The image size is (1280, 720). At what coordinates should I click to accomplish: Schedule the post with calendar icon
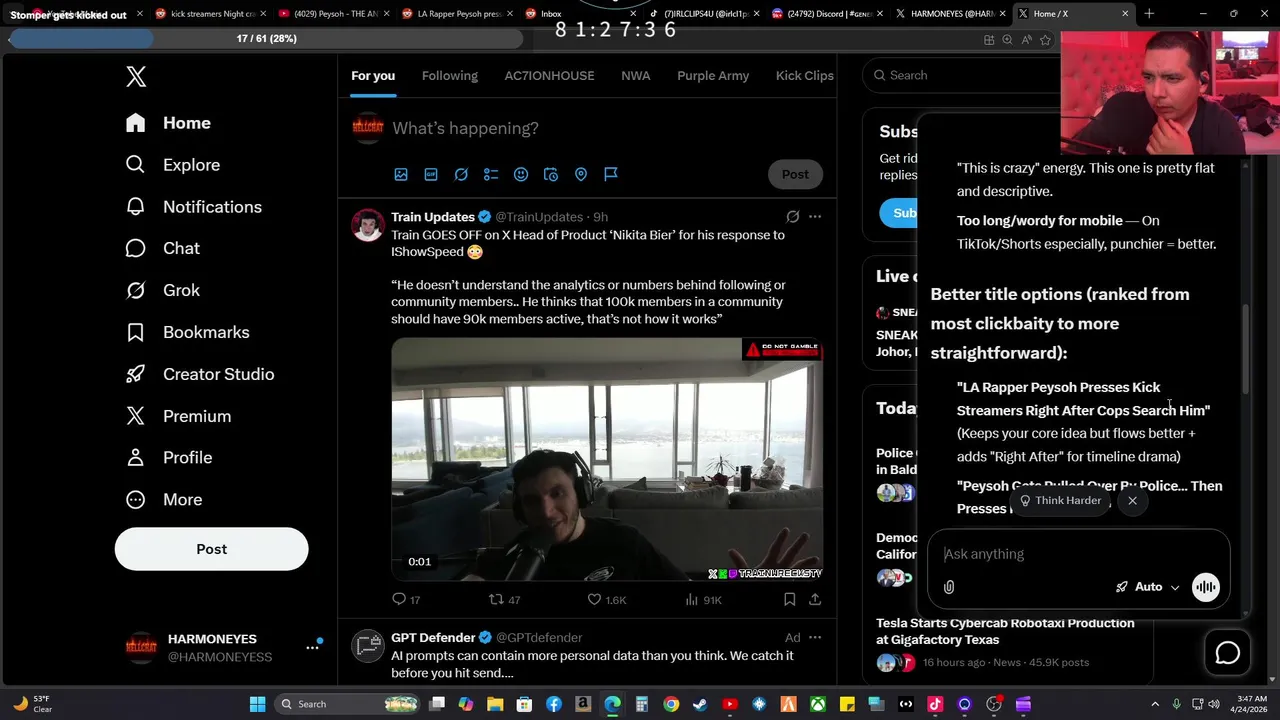point(551,174)
